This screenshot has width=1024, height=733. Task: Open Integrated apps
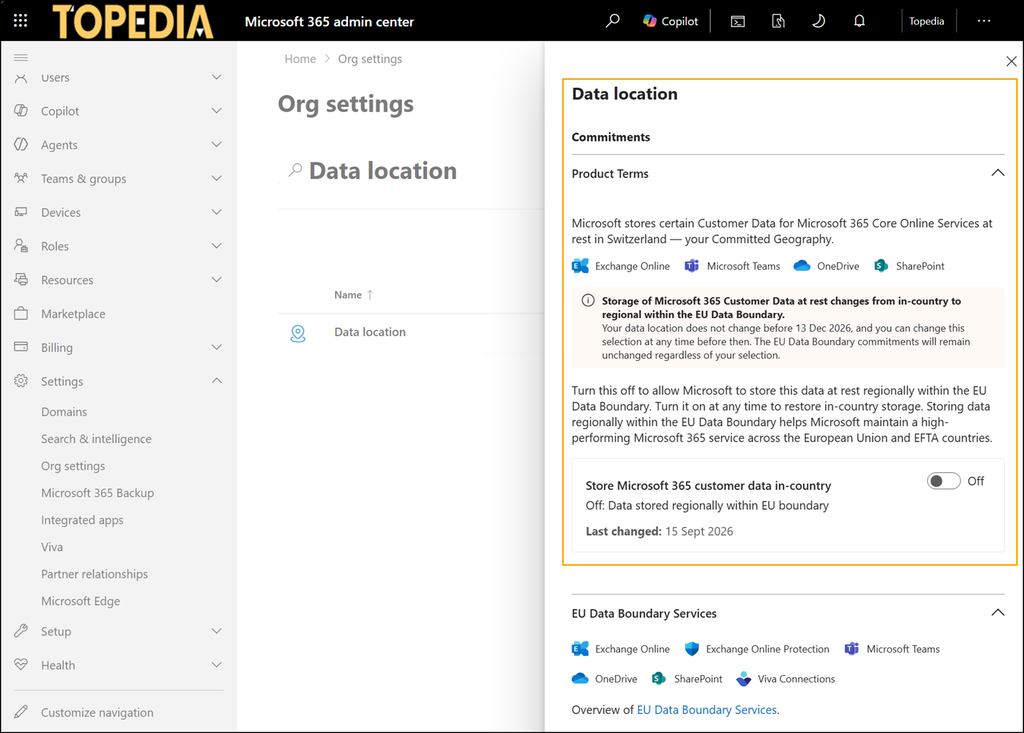pos(82,520)
